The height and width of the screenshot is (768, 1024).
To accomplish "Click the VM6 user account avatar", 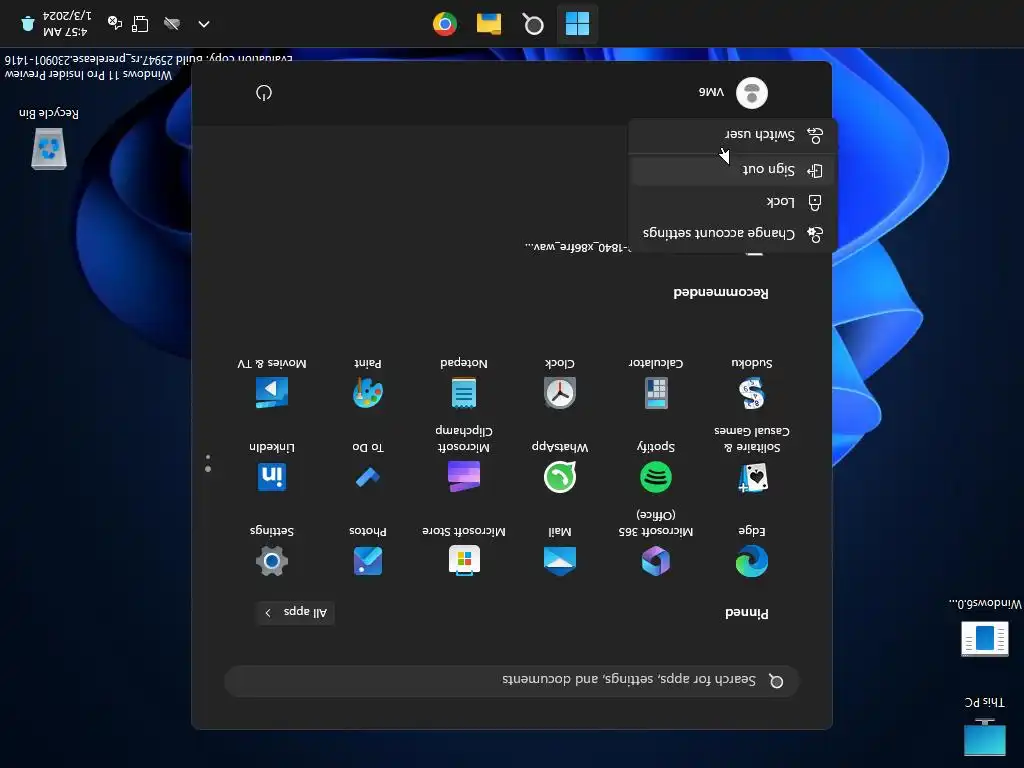I will coord(752,93).
